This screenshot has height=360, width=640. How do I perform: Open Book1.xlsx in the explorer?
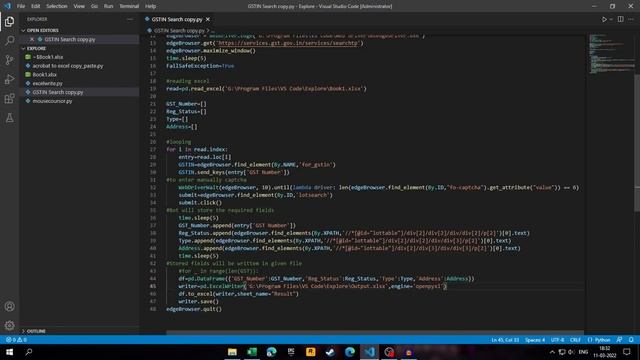point(44,74)
